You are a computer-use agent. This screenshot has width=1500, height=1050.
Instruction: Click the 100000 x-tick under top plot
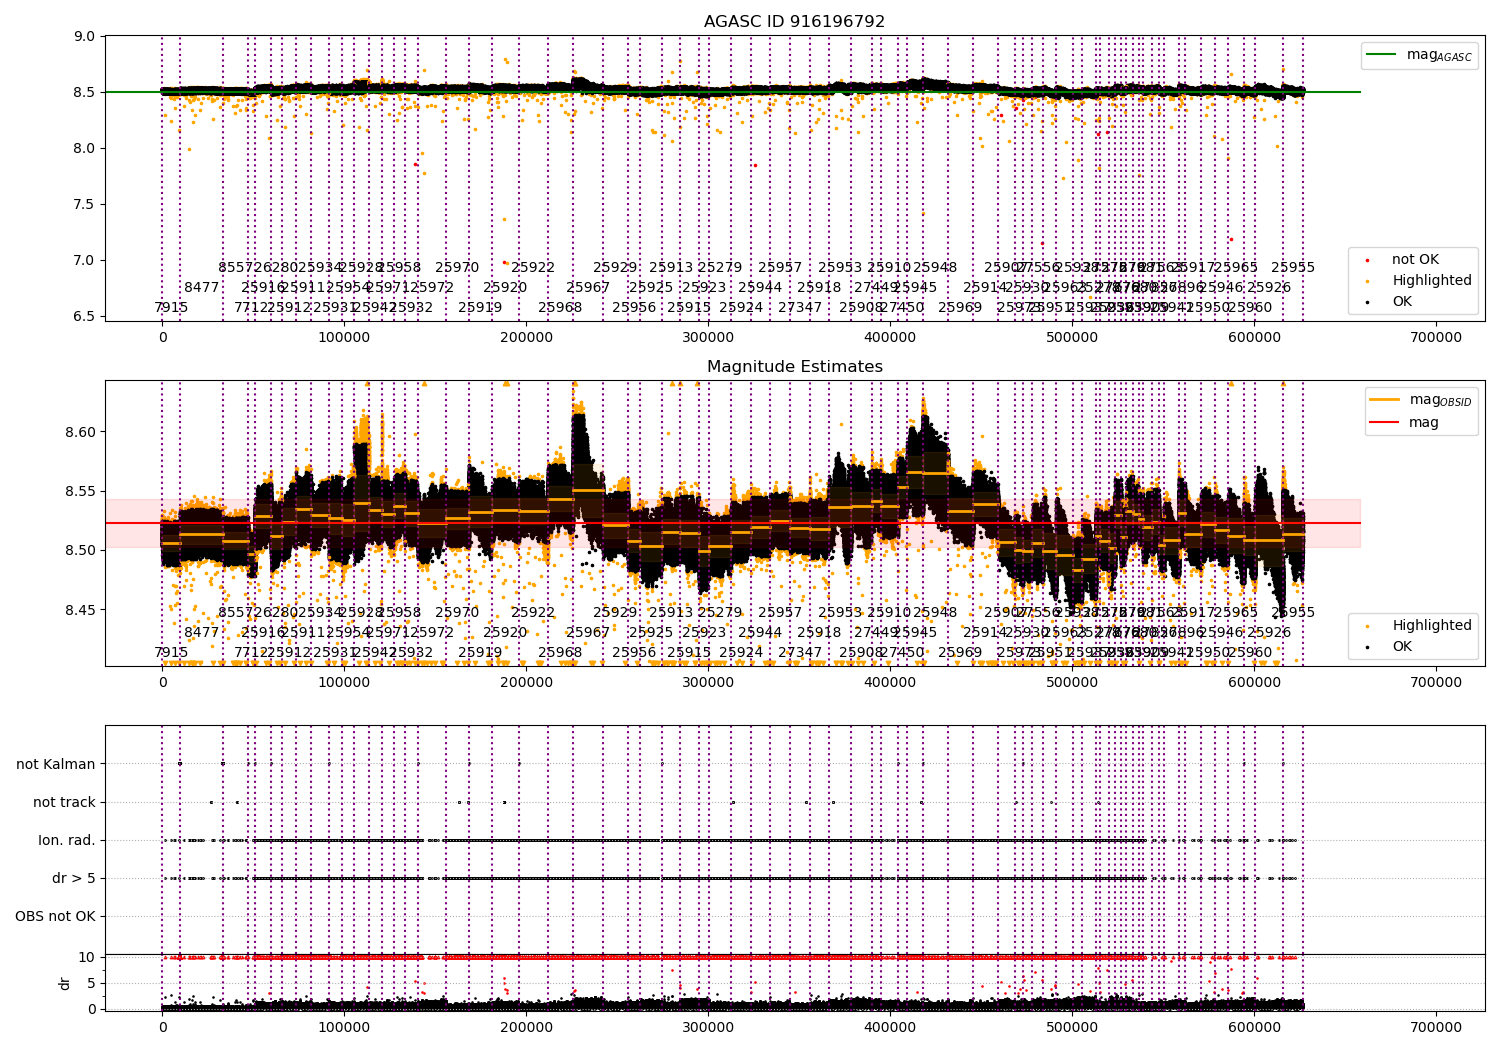344,338
